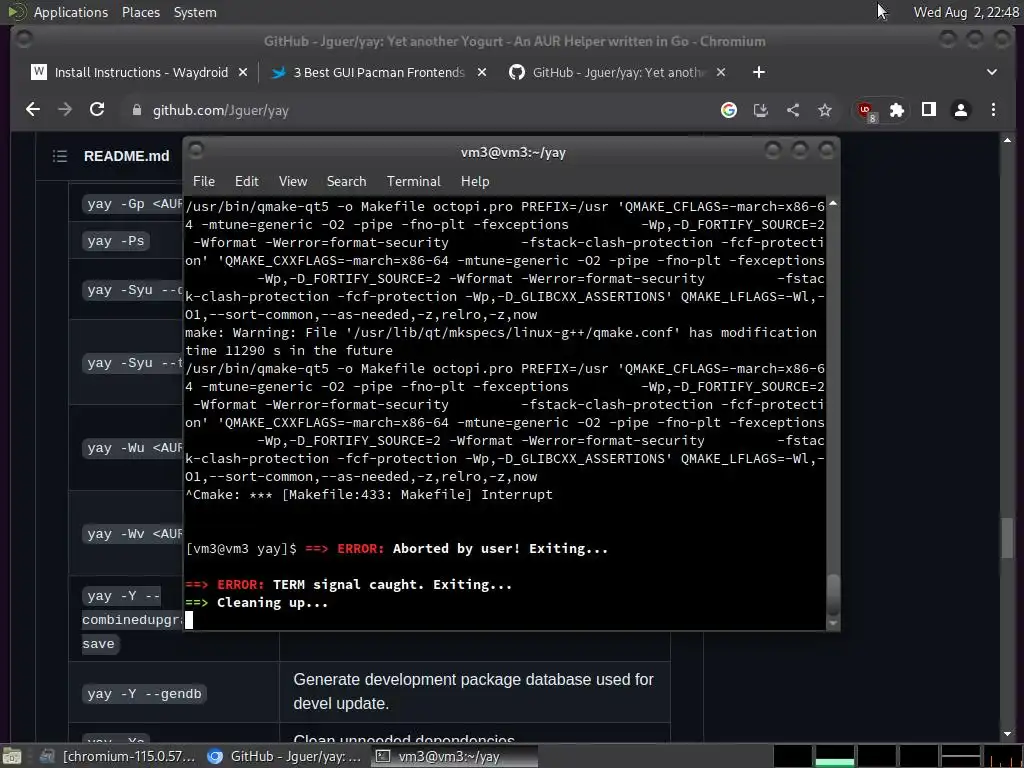The height and width of the screenshot is (768, 1024).
Task: Click the terminal scrollbar thumb
Action: (x=833, y=595)
